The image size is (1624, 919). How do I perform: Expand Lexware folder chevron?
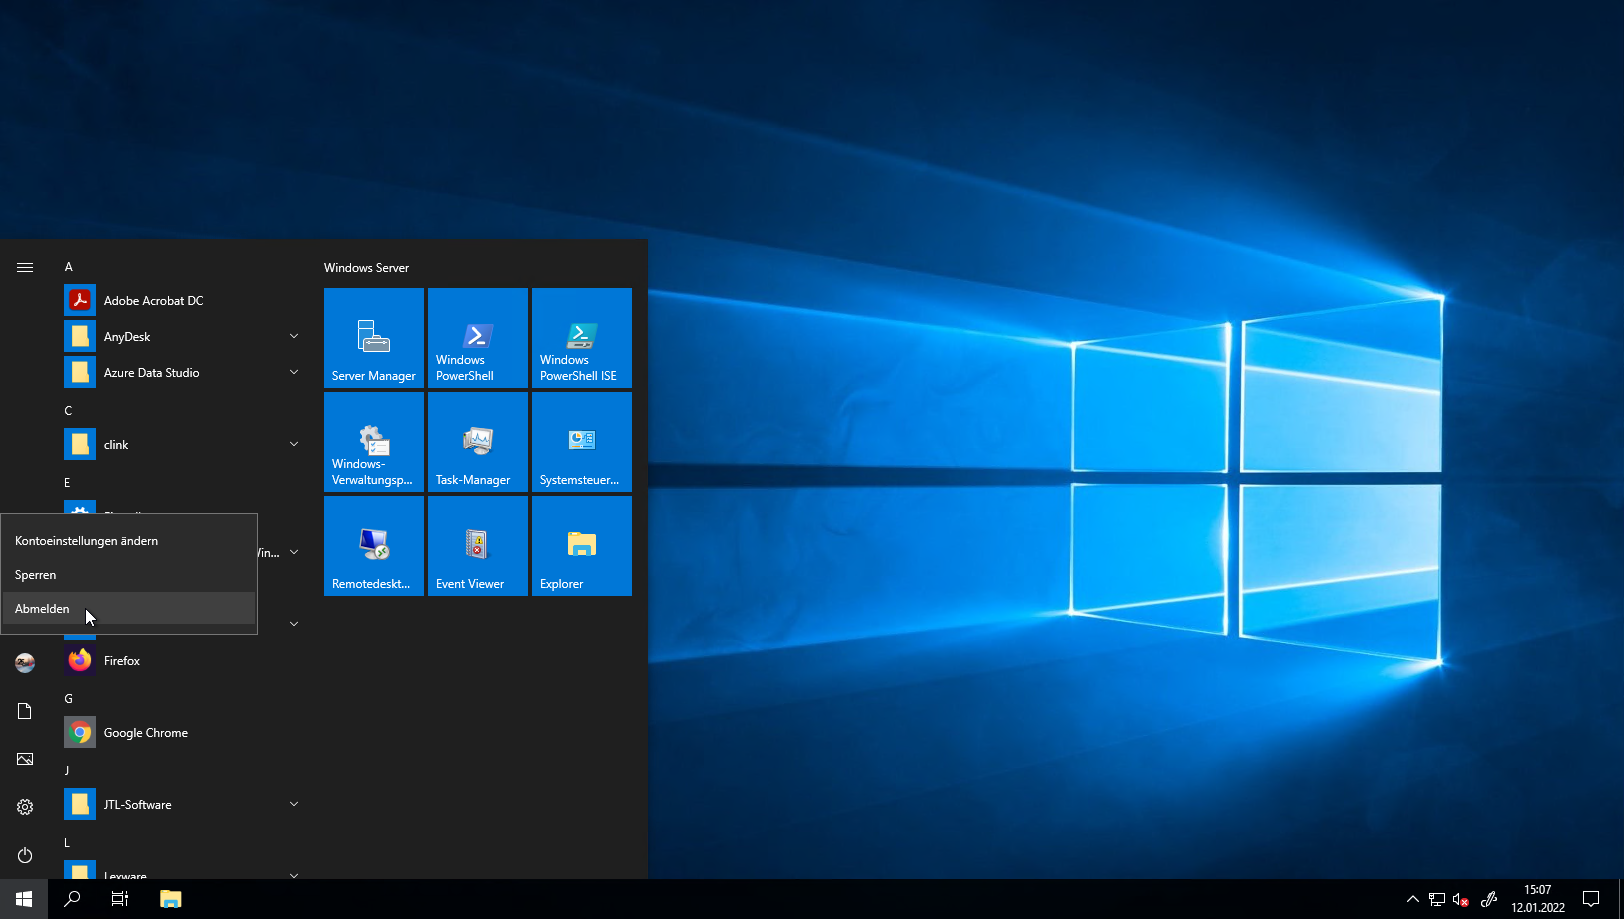tap(294, 875)
